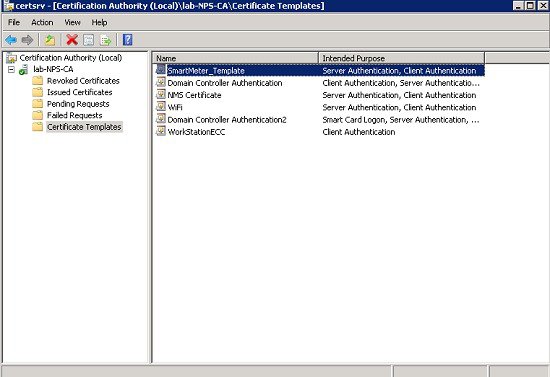
Task: Click the Back arrow toolbar icon
Action: (x=11, y=40)
